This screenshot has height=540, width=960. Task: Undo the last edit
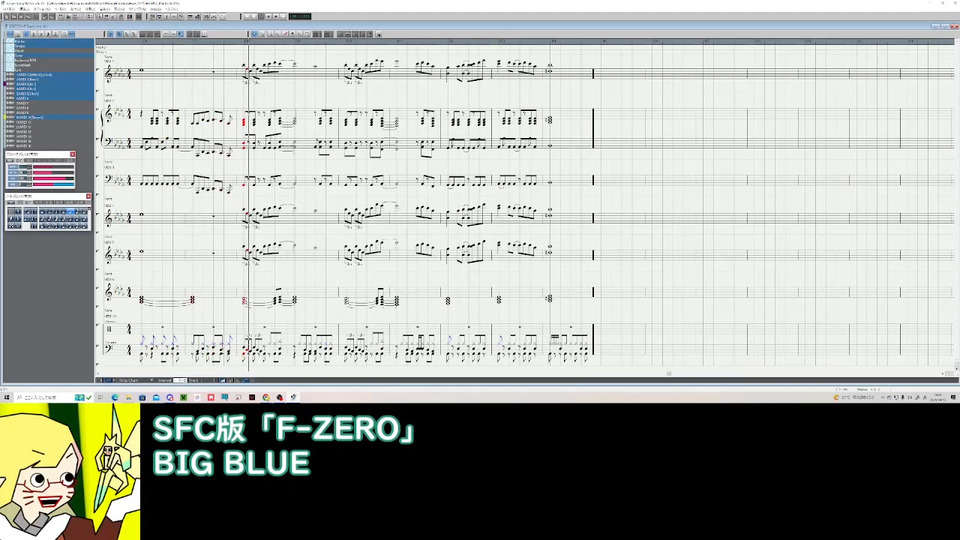[x=44, y=17]
